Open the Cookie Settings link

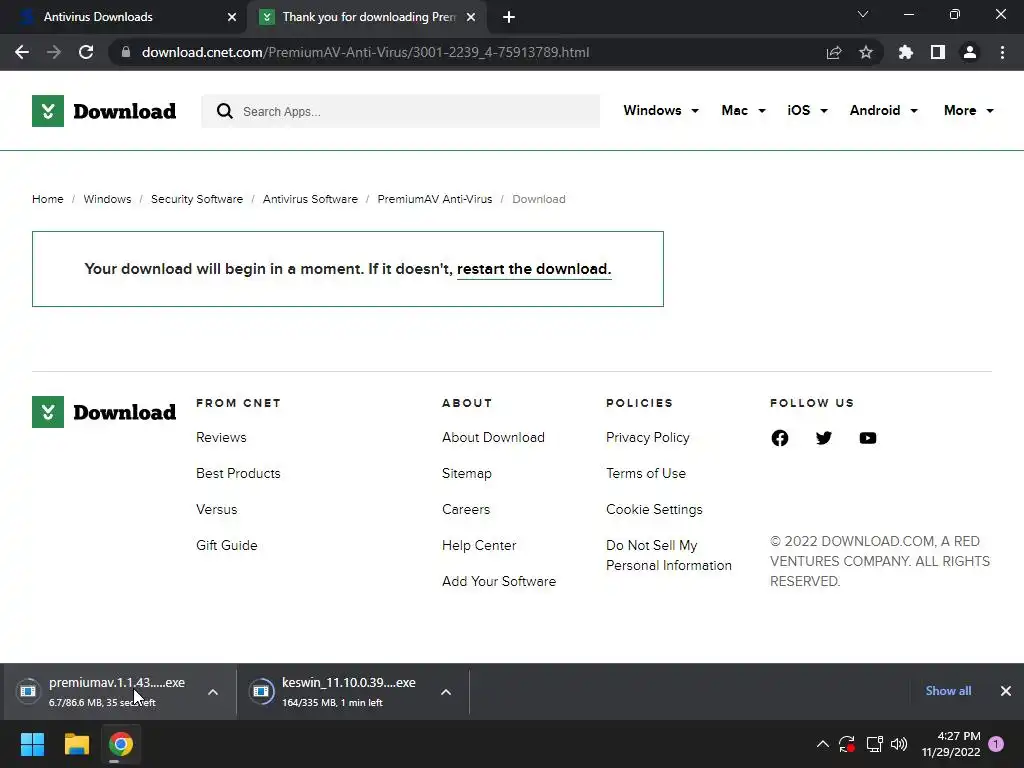coord(654,509)
